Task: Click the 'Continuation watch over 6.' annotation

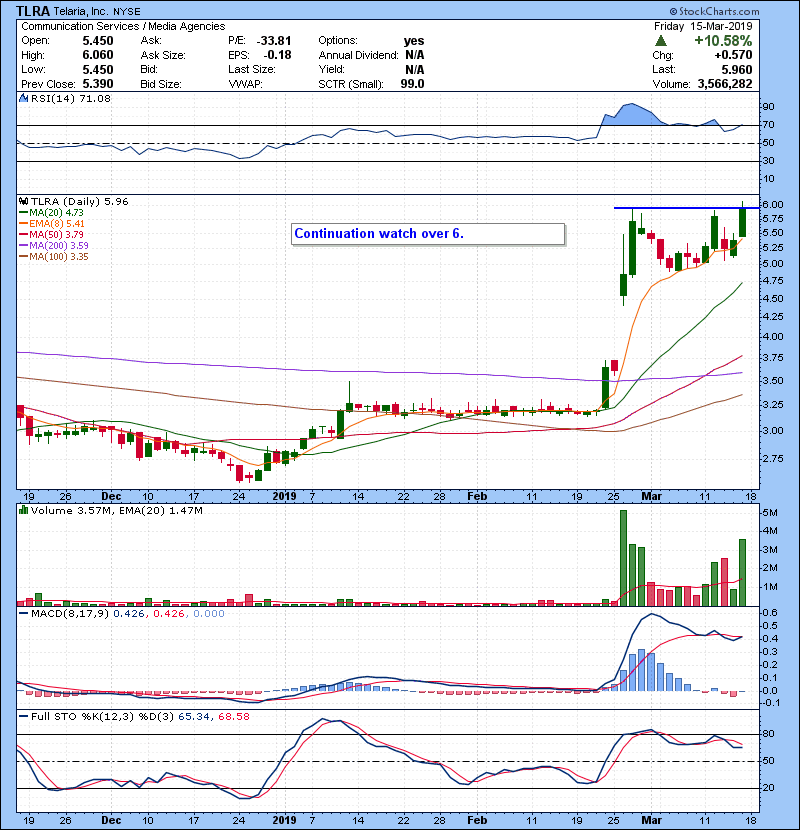Action: (428, 234)
